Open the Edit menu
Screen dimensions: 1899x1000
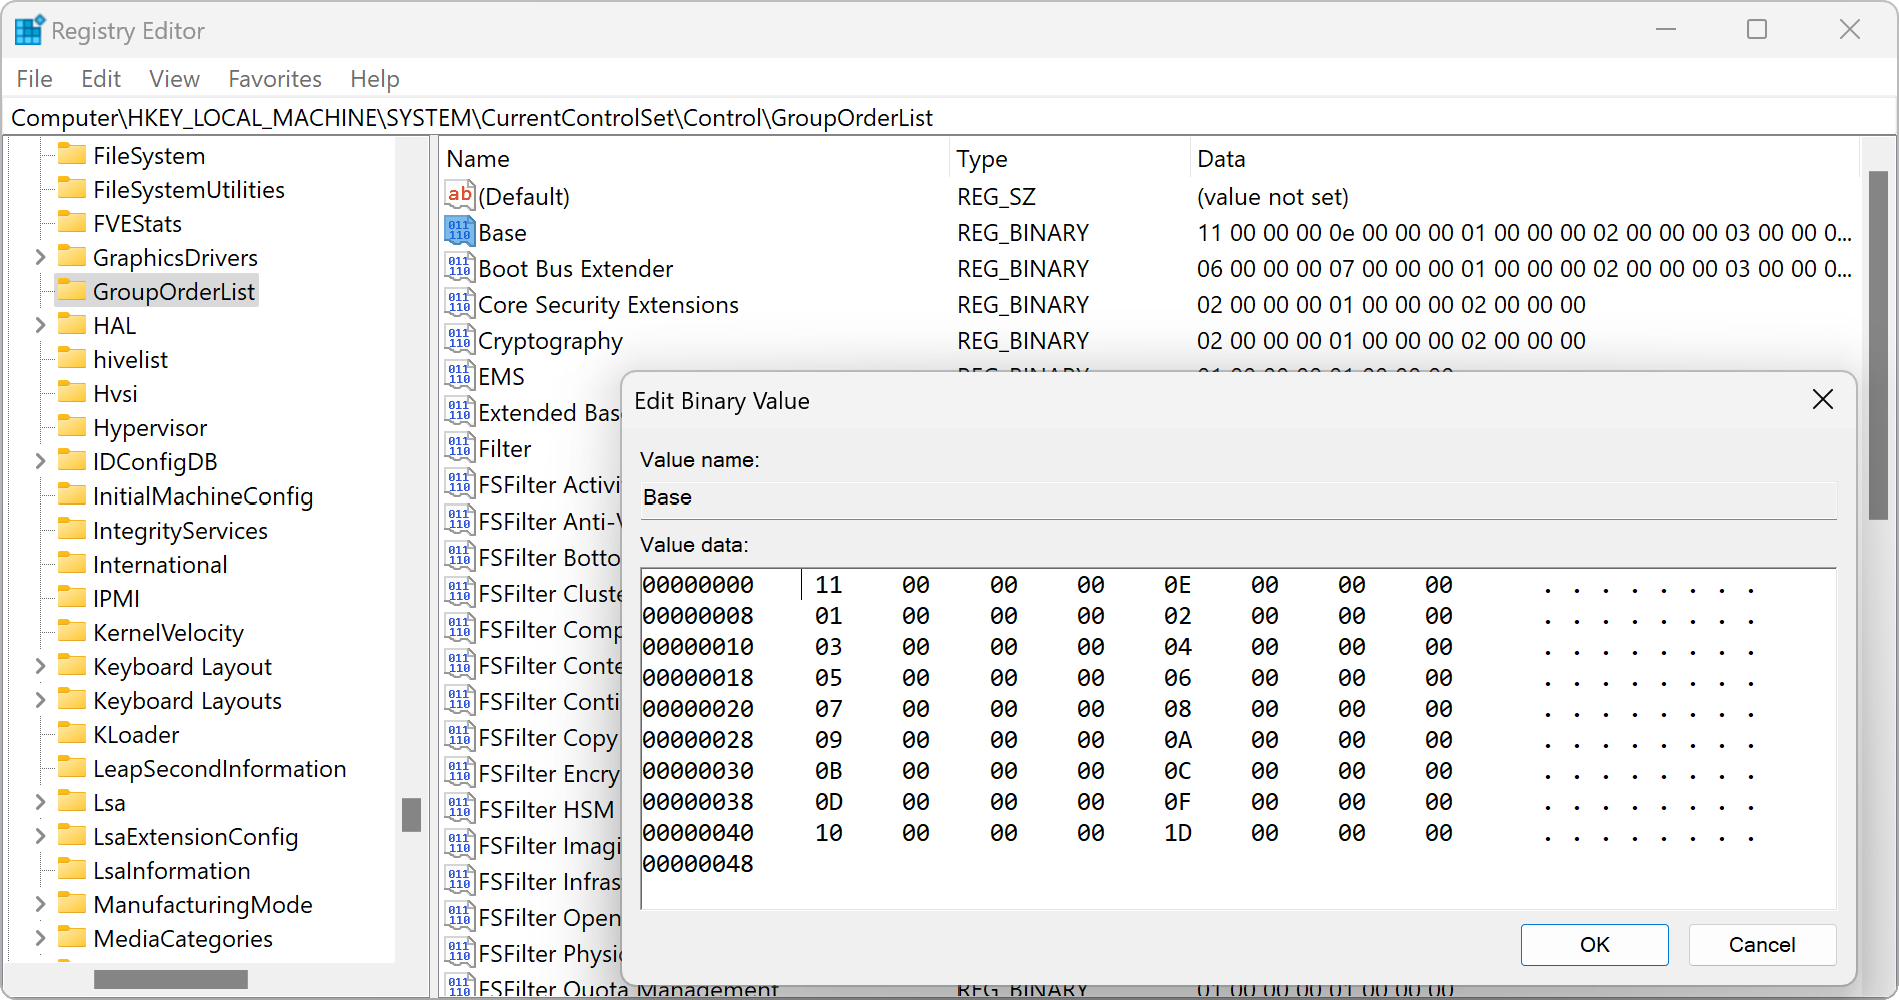[x=101, y=79]
